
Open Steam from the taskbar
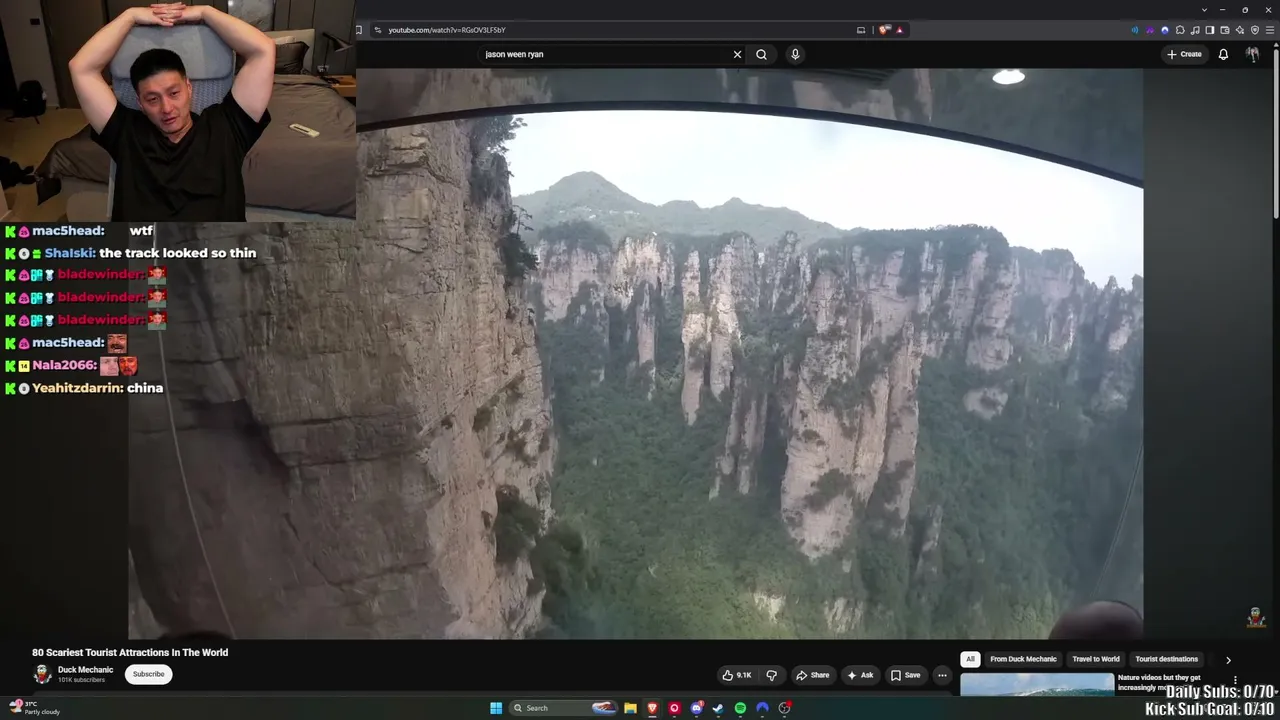(x=718, y=708)
